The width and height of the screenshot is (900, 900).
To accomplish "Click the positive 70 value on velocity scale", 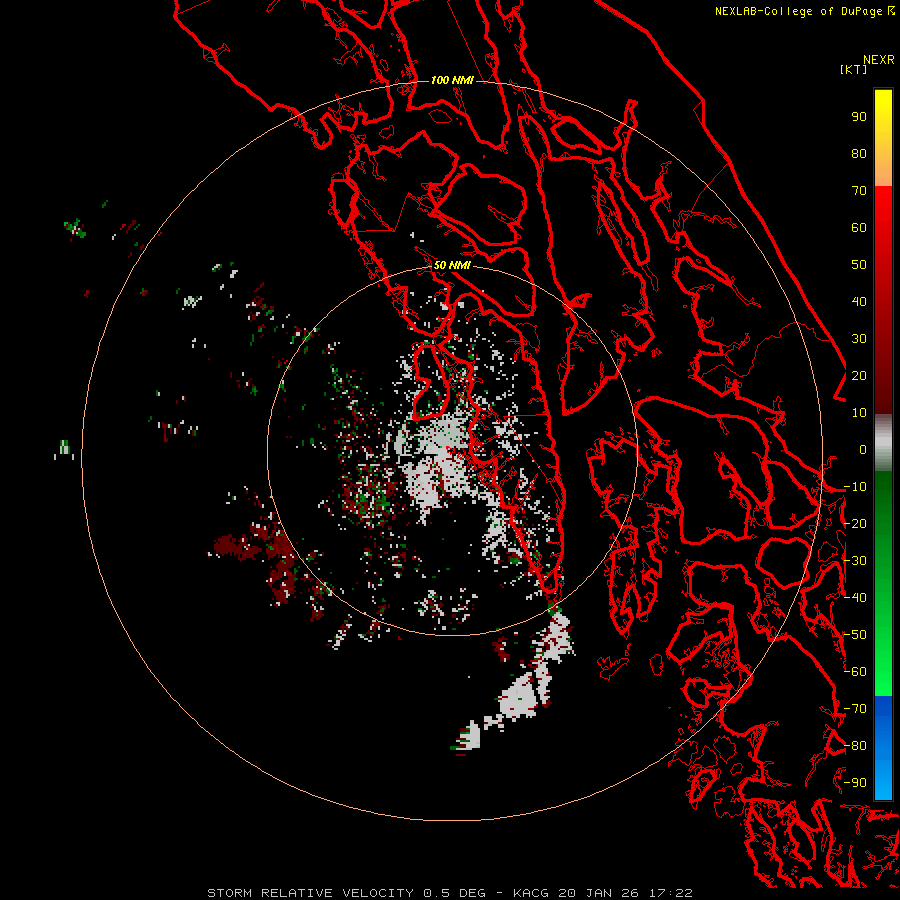I will (859, 191).
